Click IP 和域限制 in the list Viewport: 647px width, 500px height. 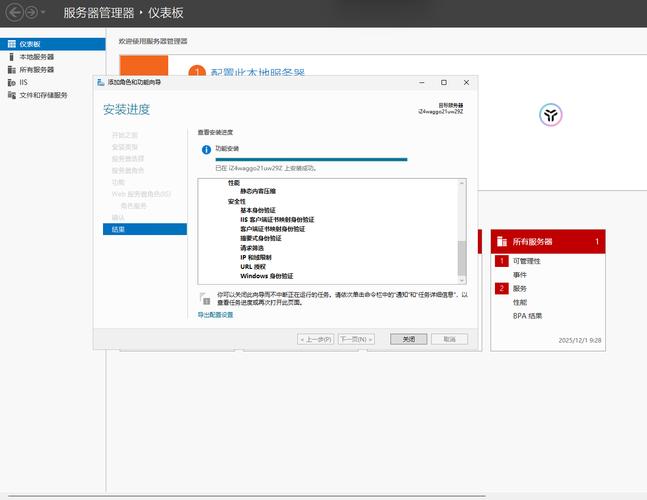coord(256,257)
